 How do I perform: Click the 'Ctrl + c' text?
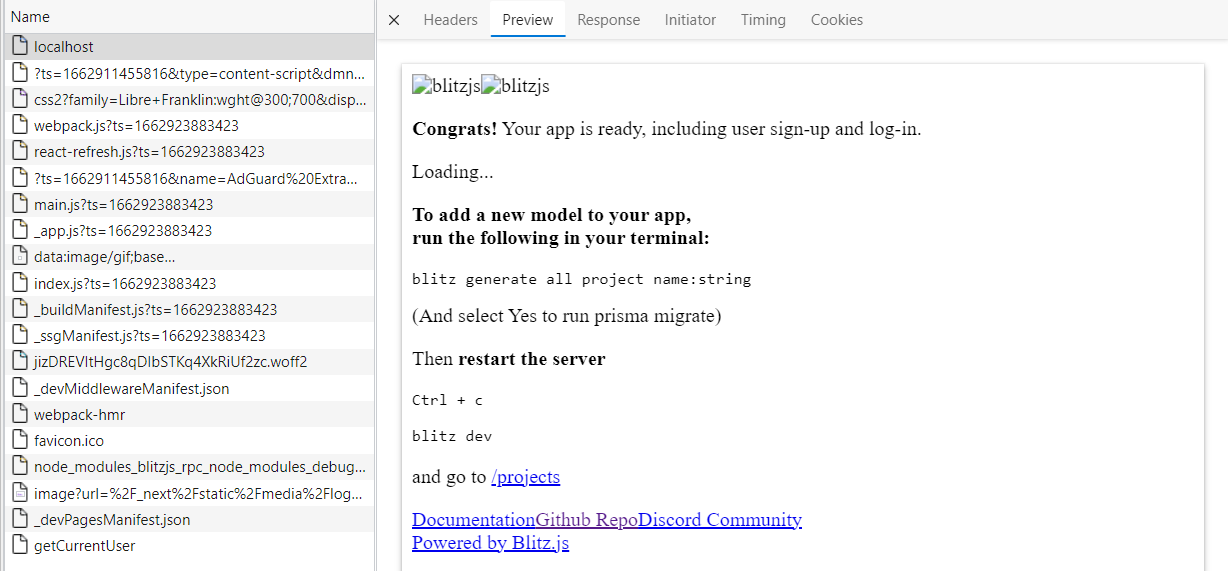(x=447, y=400)
